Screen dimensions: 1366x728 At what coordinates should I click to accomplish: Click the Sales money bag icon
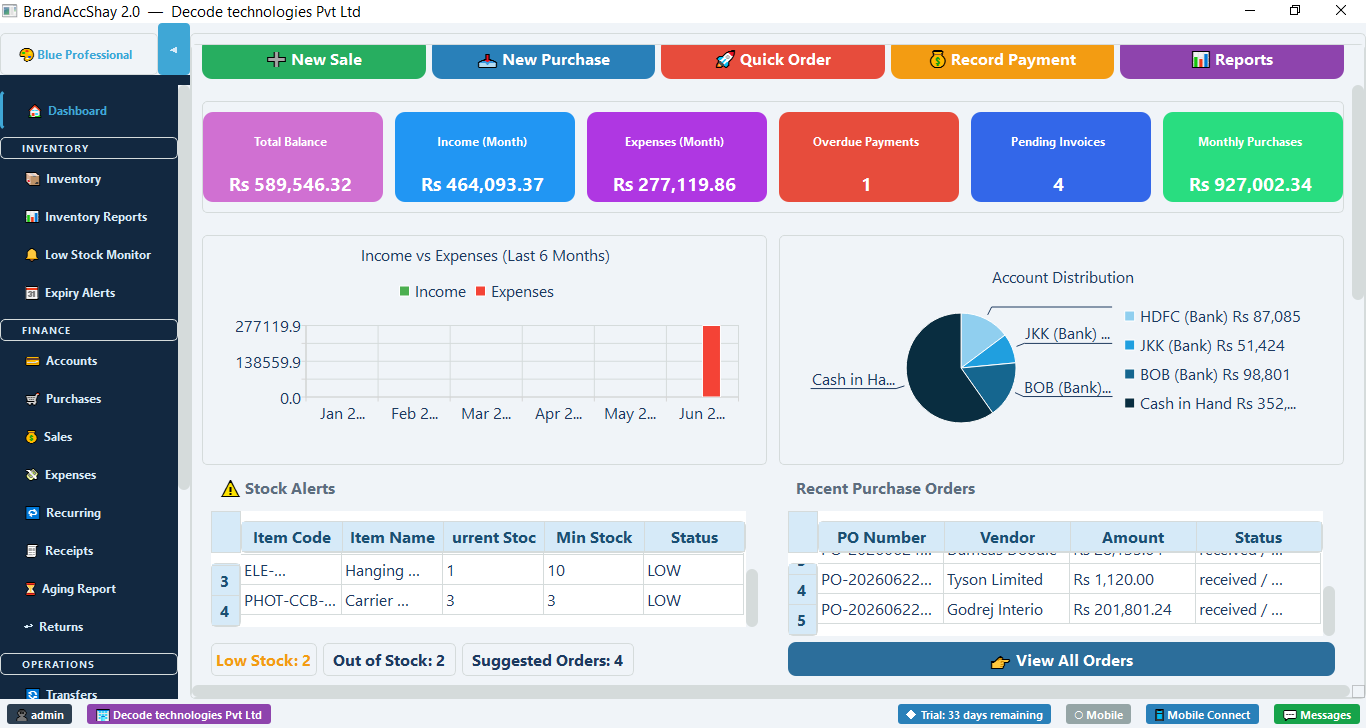pyautogui.click(x=33, y=437)
